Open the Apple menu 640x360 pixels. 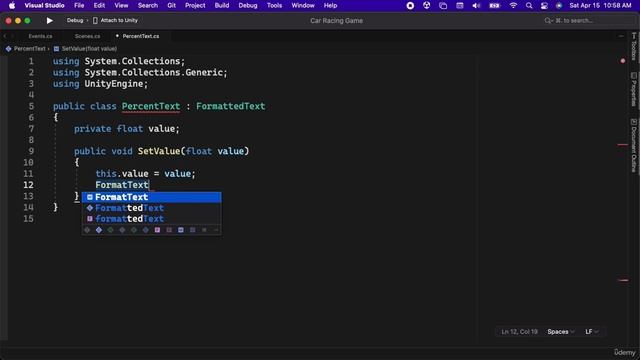coord(12,6)
